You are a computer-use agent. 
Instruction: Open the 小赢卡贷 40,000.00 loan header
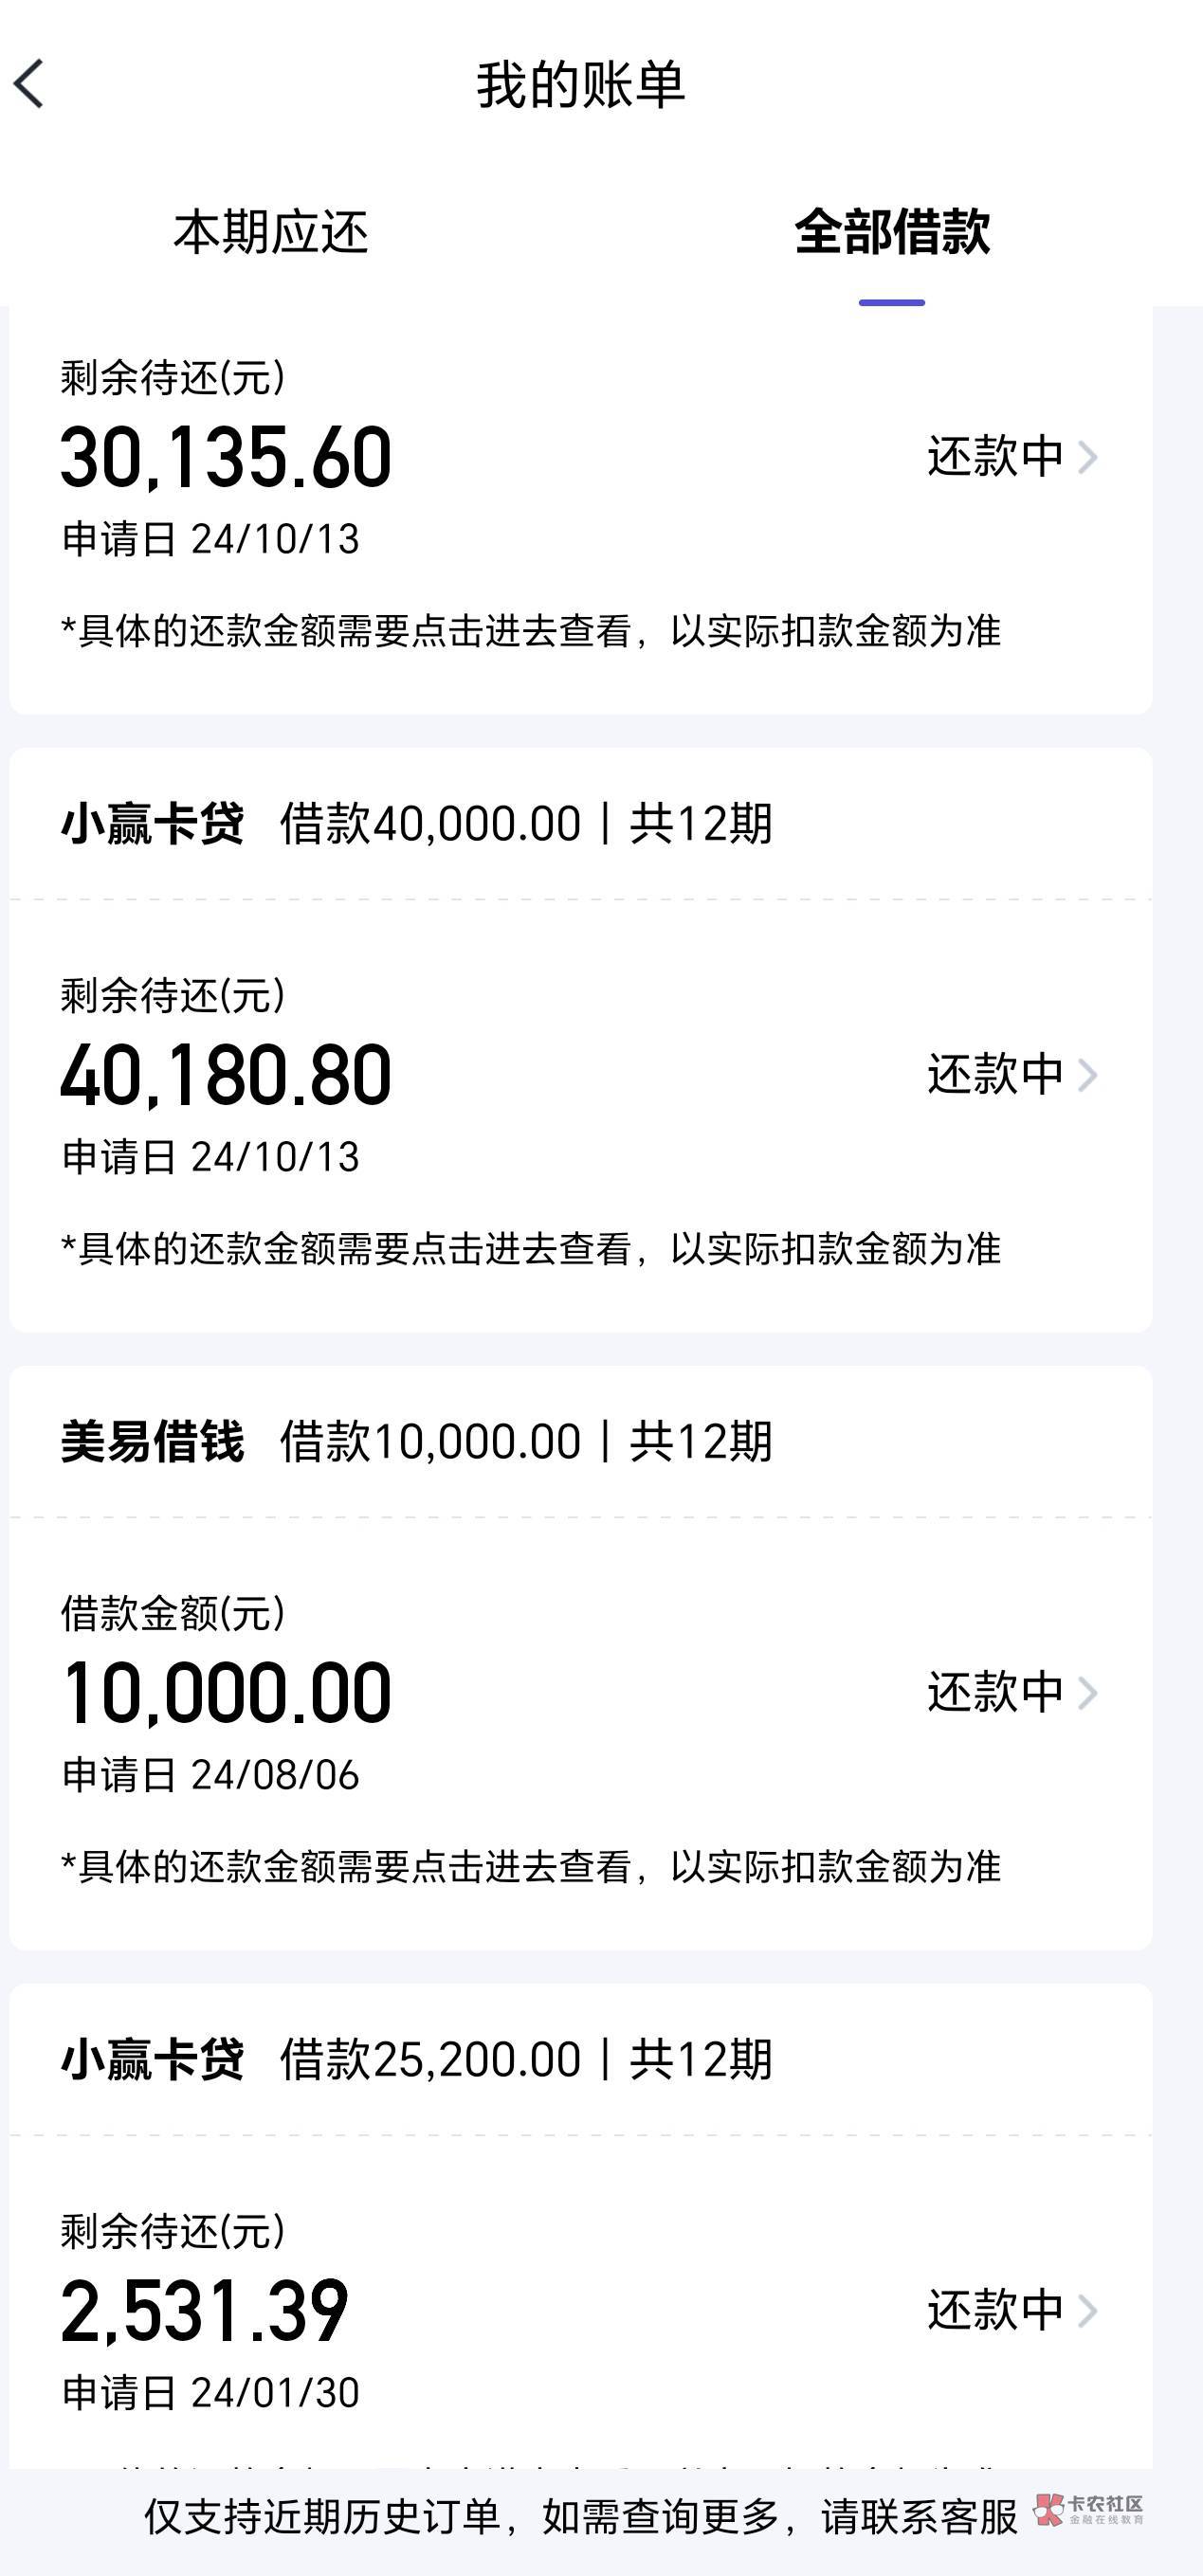click(x=416, y=824)
